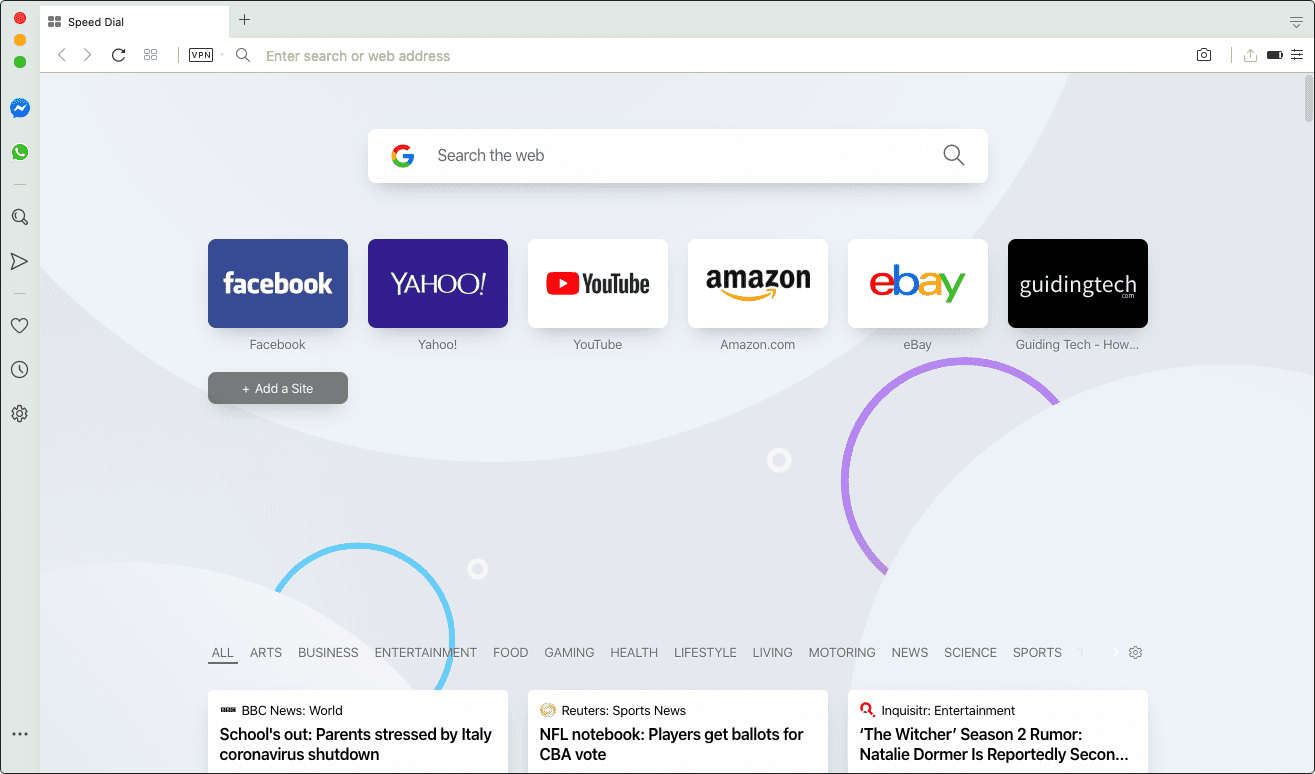Open WhatsApp in the sidebar
The image size is (1315, 774).
click(20, 153)
